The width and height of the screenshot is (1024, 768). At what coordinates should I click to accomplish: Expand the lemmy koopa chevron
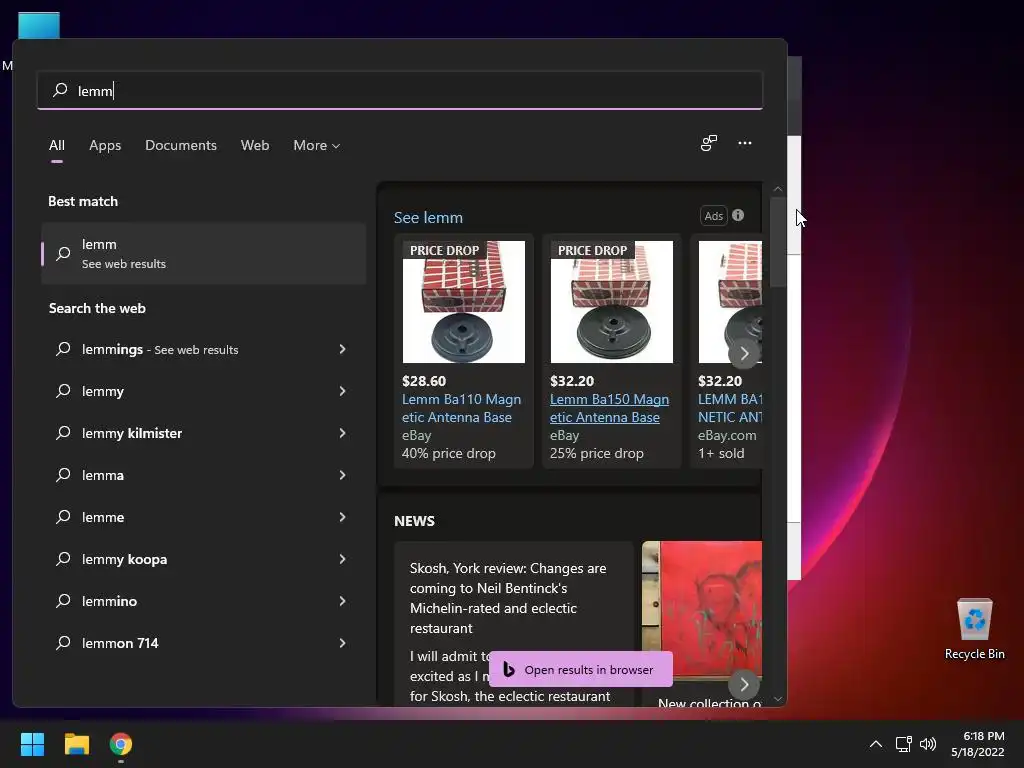(342, 559)
